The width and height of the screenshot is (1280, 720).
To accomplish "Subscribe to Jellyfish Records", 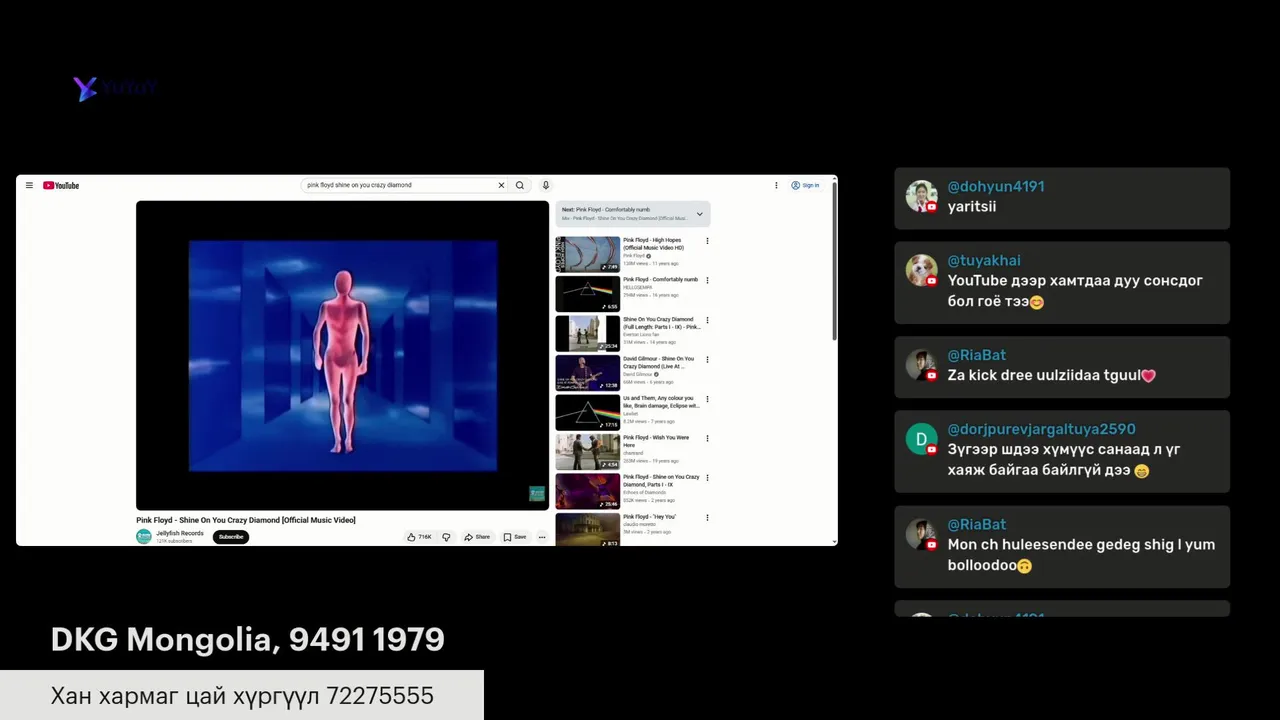I will click(x=231, y=537).
